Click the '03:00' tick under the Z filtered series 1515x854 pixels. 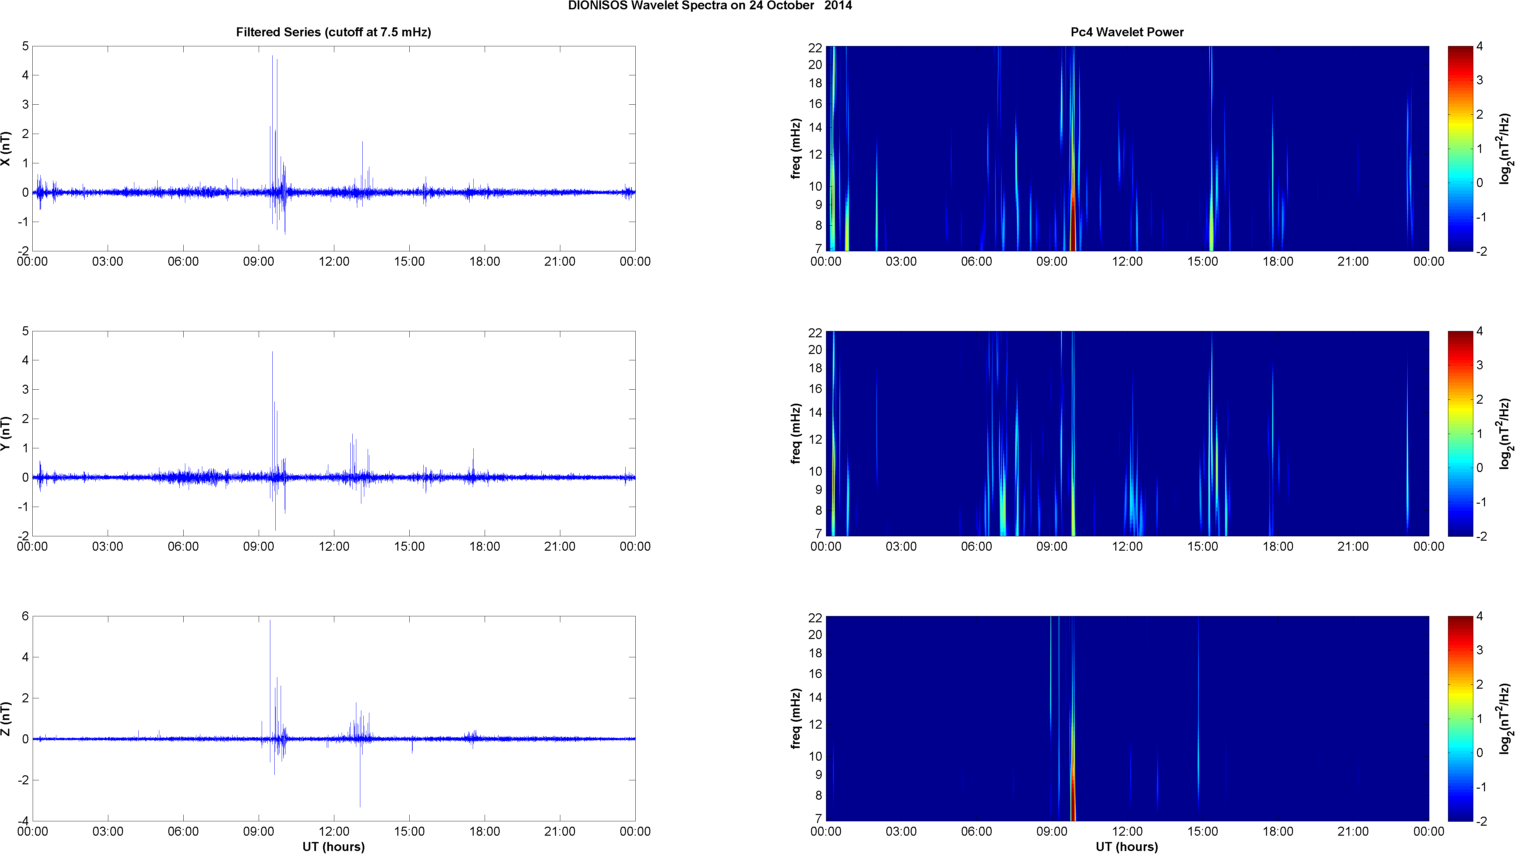(108, 832)
